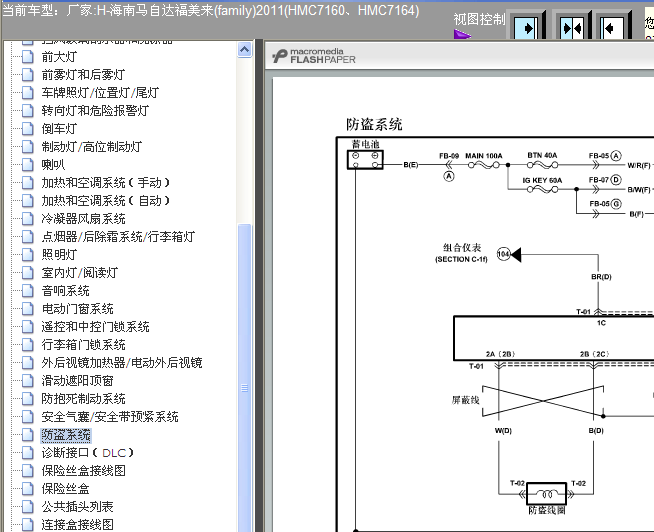This screenshot has width=654, height=532.
Task: Click the 组合仪表 label in diagram
Action: [x=462, y=248]
